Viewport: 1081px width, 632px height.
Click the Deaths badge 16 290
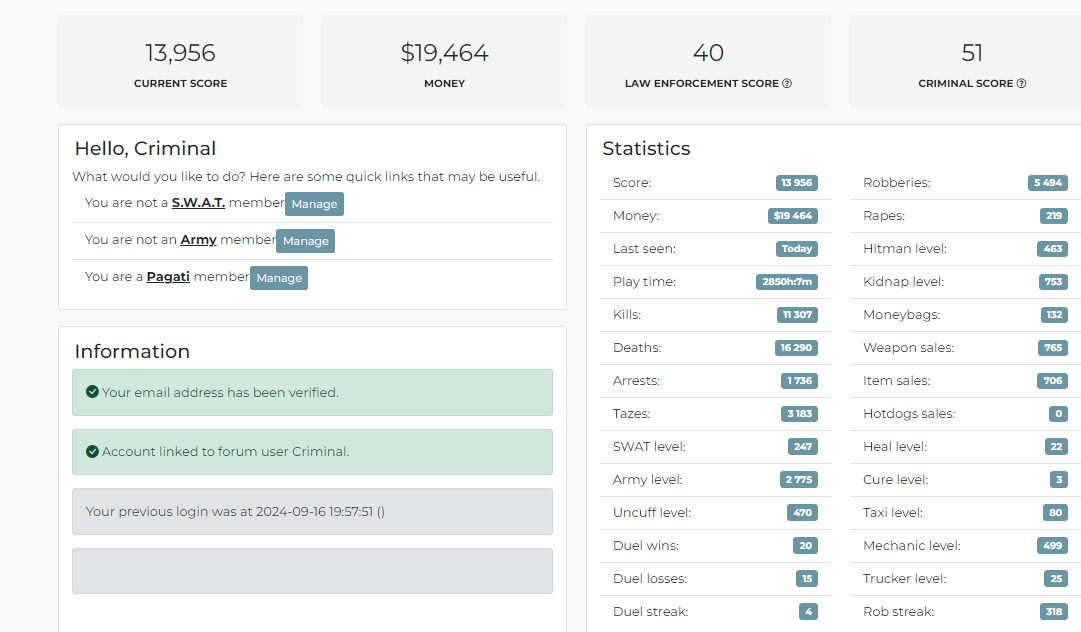(796, 348)
